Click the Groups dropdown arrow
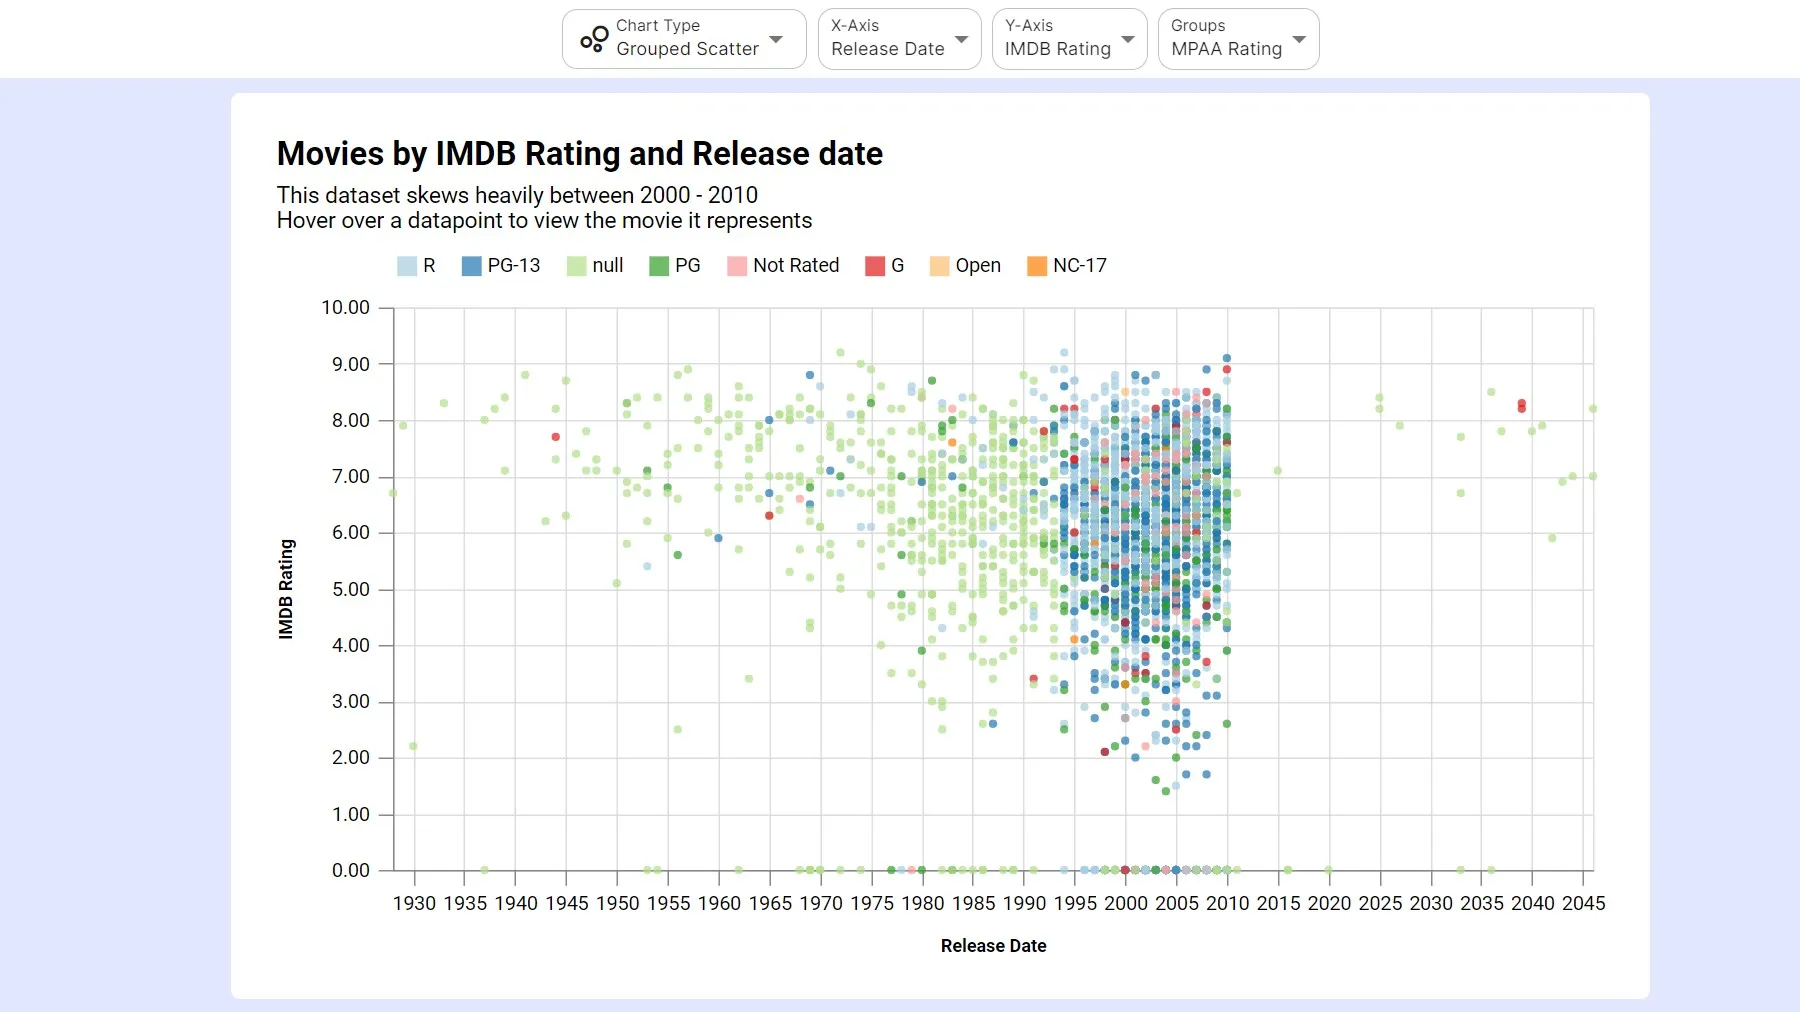 [1299, 40]
